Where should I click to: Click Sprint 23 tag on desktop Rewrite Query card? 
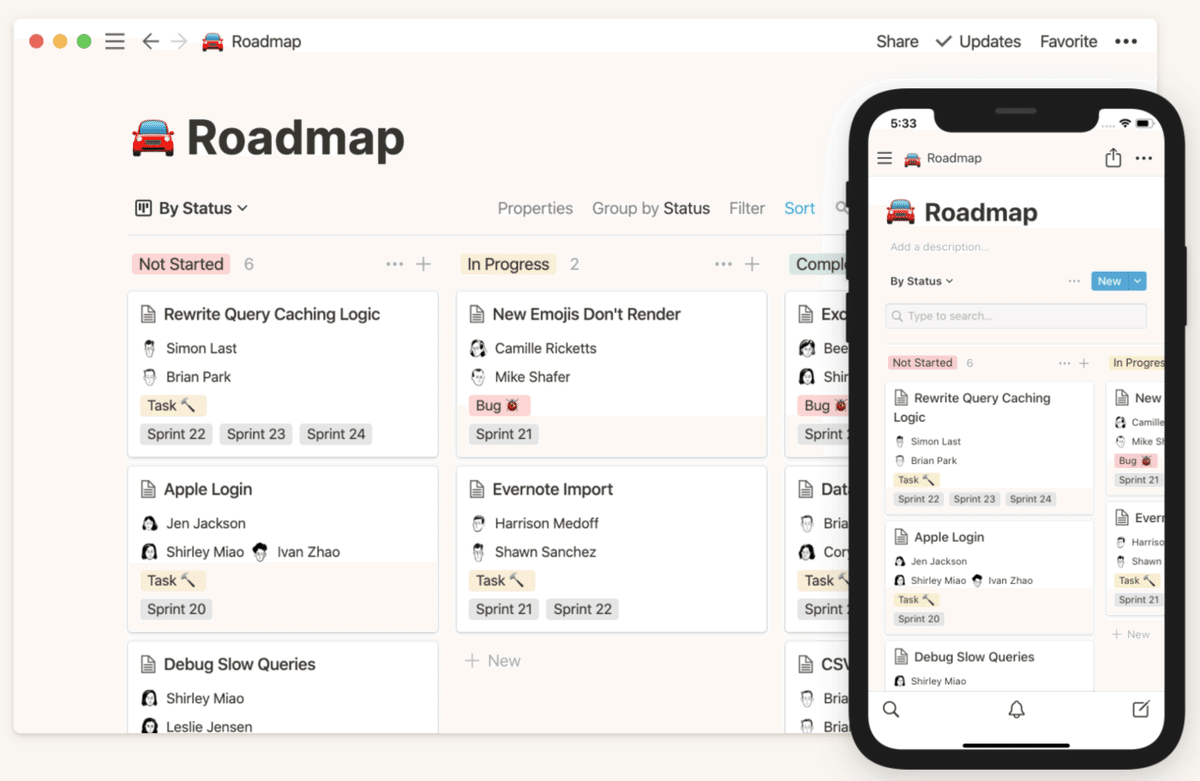[x=256, y=434]
